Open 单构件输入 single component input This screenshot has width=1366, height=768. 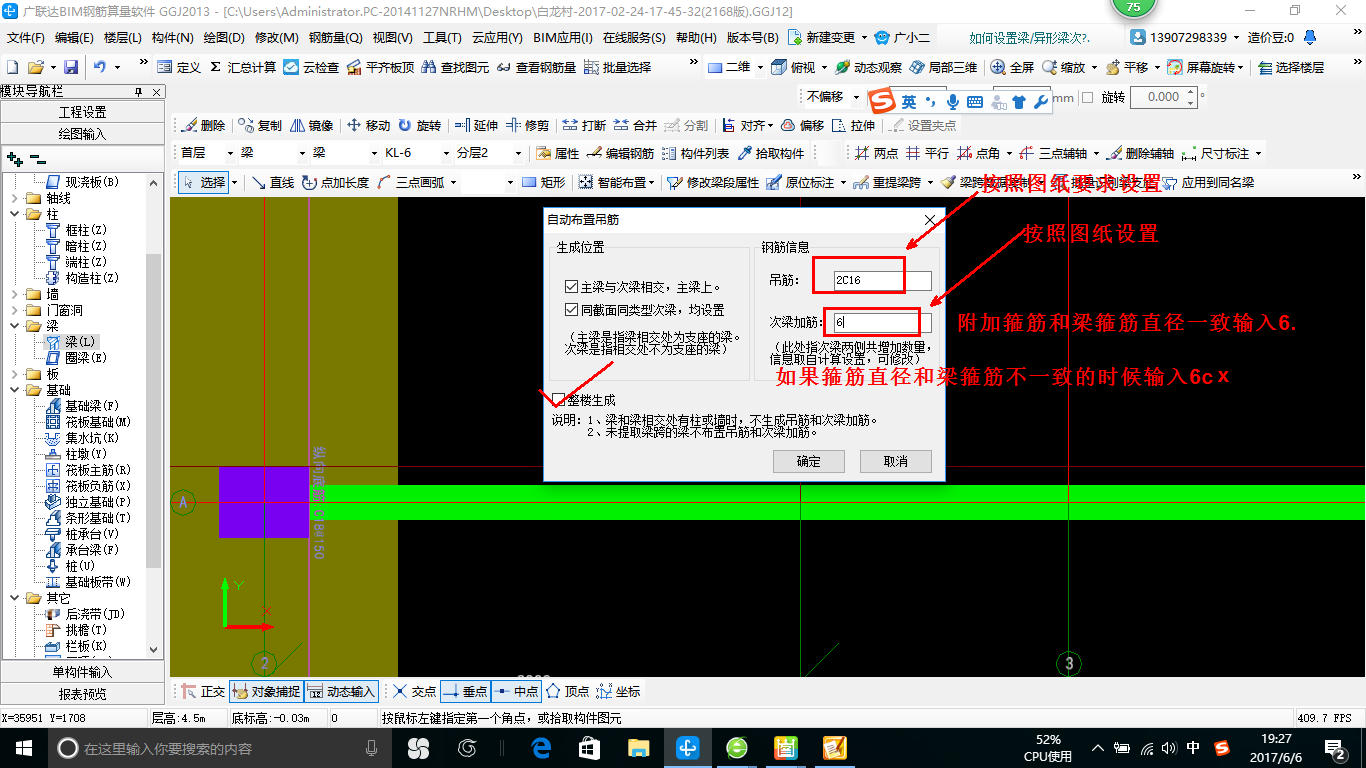(83, 672)
